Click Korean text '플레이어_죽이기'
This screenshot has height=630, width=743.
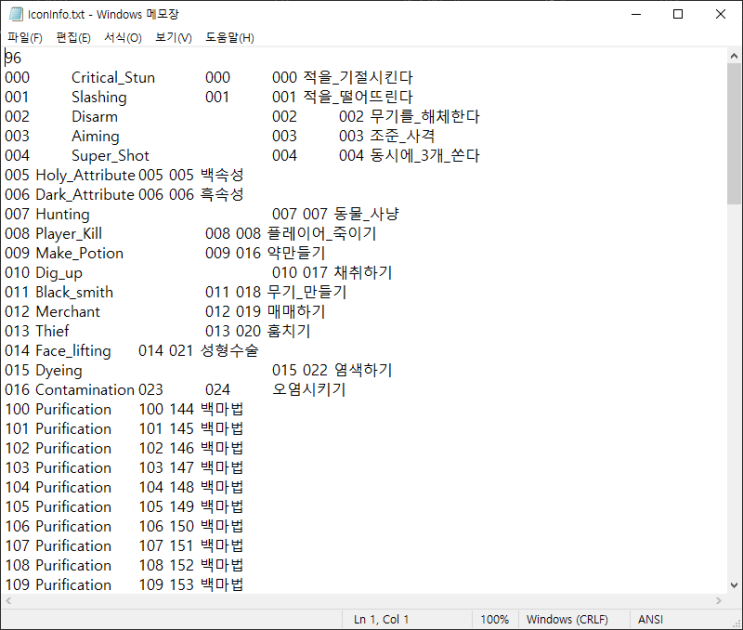point(322,234)
